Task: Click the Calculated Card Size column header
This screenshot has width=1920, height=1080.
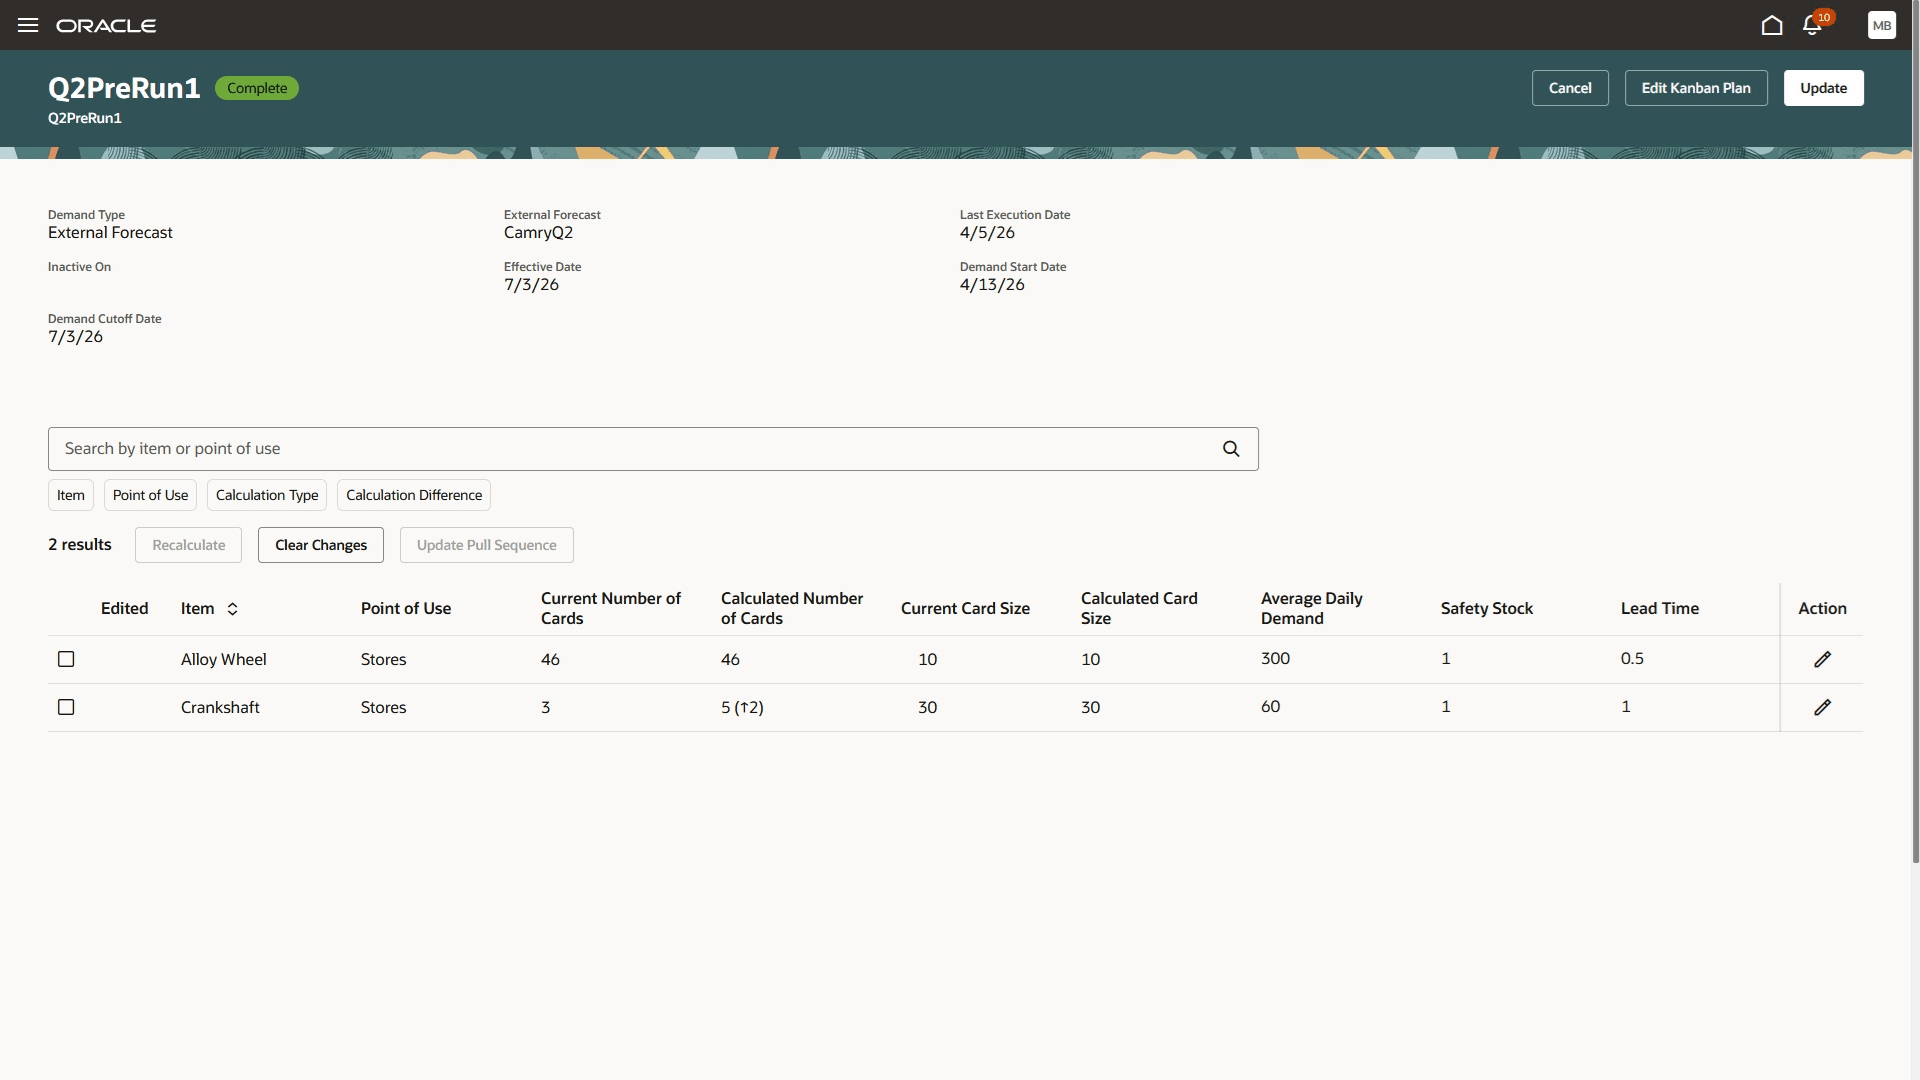Action: [1139, 608]
